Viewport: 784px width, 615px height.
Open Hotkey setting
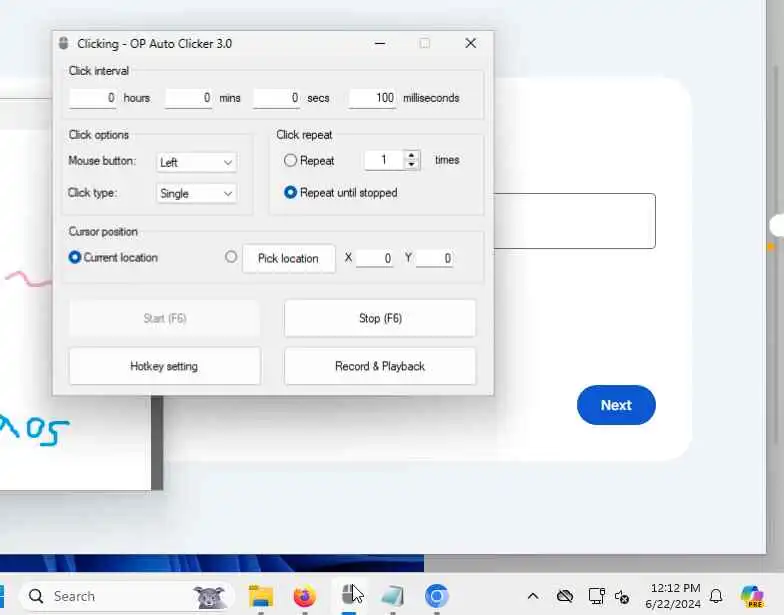tap(164, 366)
